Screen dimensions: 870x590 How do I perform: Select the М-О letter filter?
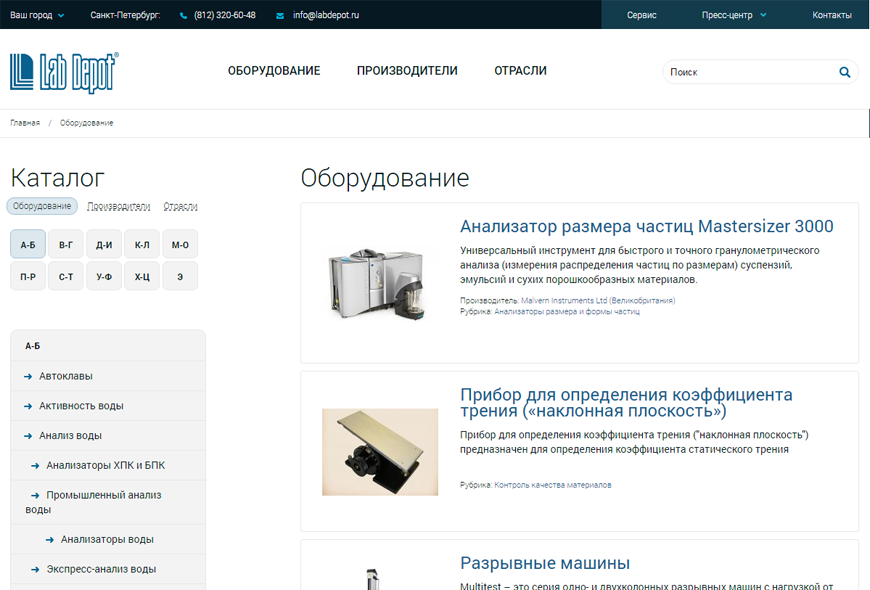(x=180, y=244)
